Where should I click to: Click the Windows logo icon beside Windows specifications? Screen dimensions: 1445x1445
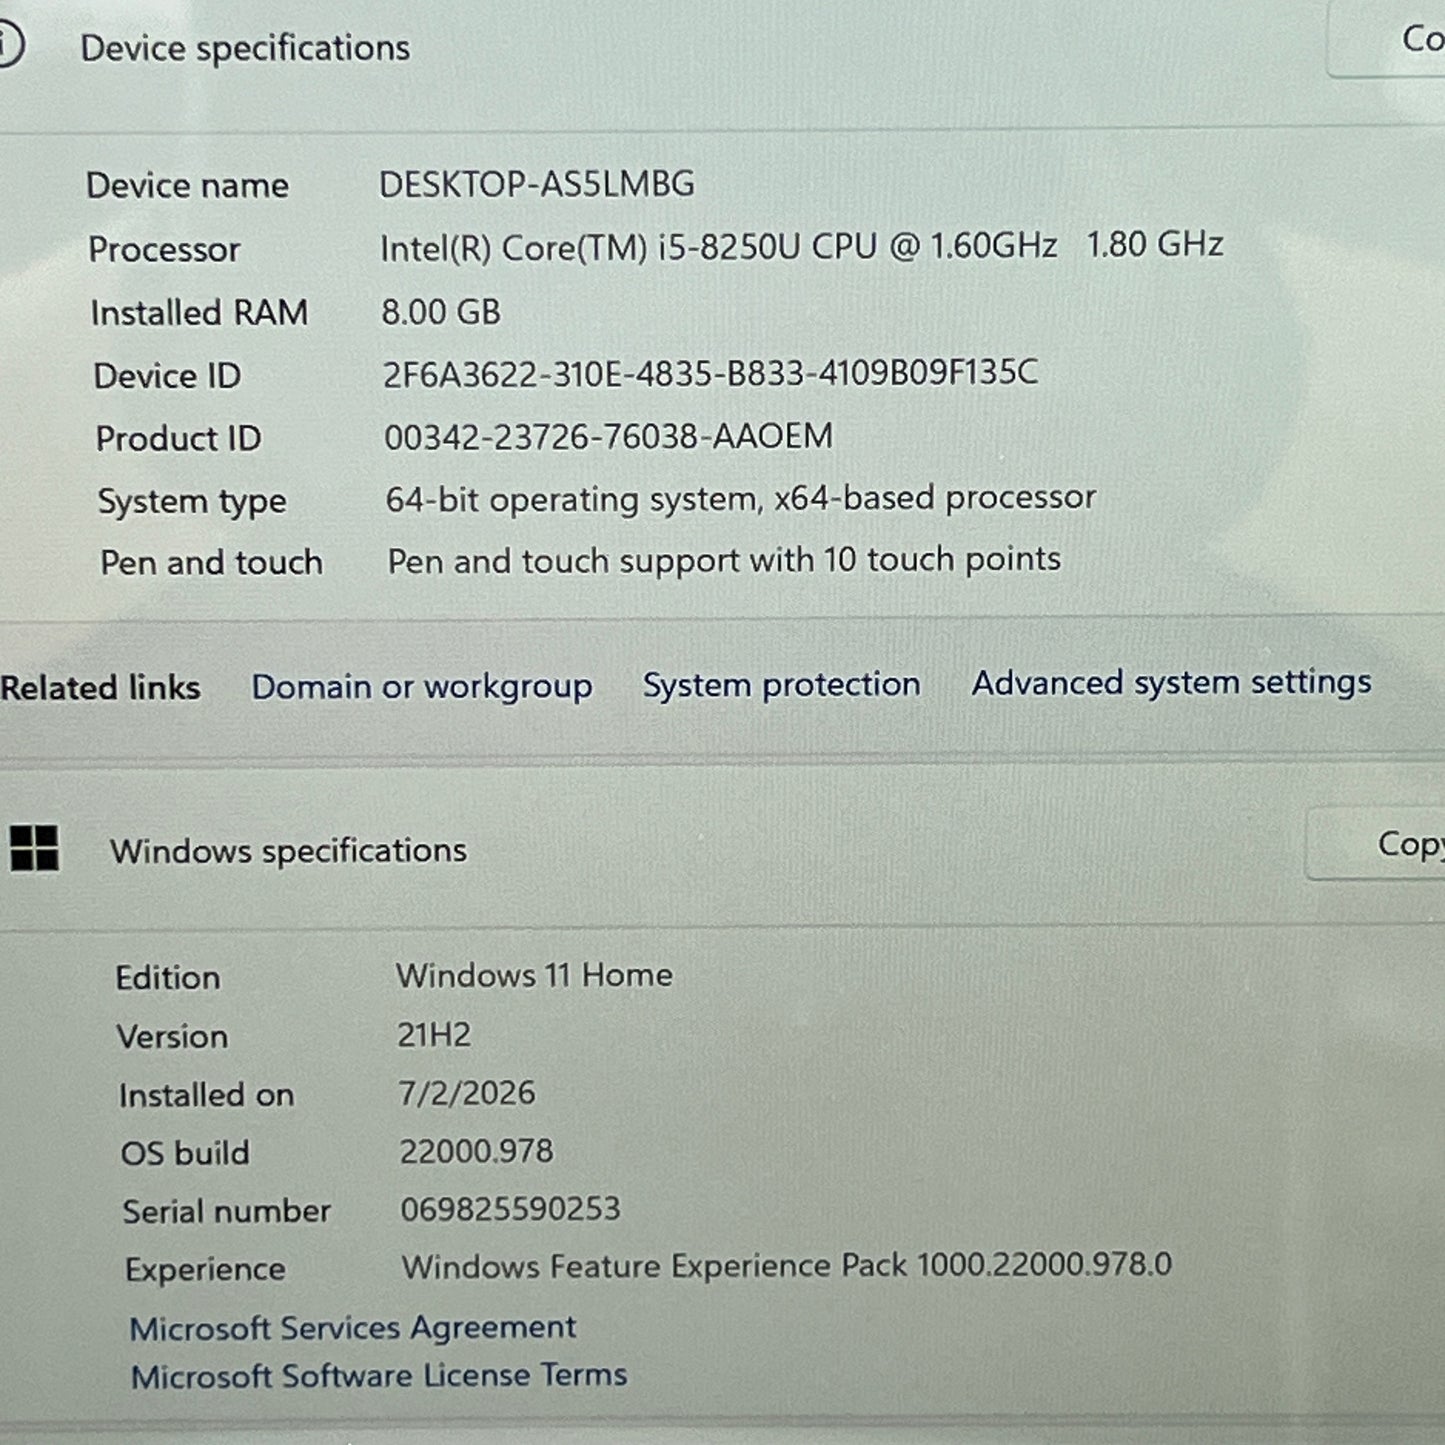[34, 848]
